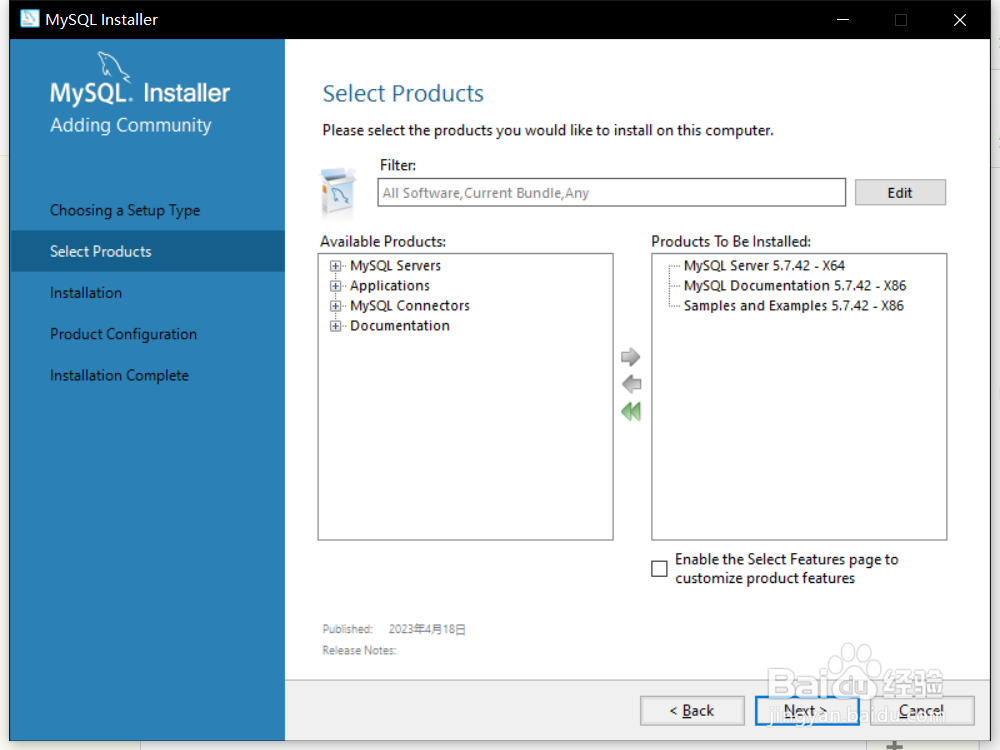Click the green remove-all double arrow icon
The height and width of the screenshot is (750, 1000).
coord(631,411)
